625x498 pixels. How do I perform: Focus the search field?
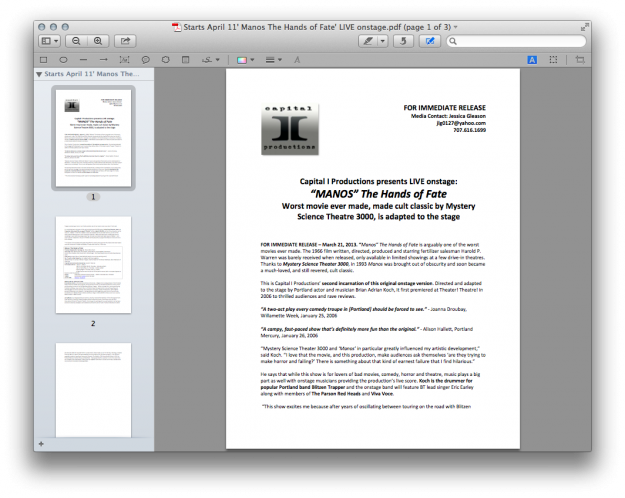click(x=516, y=41)
